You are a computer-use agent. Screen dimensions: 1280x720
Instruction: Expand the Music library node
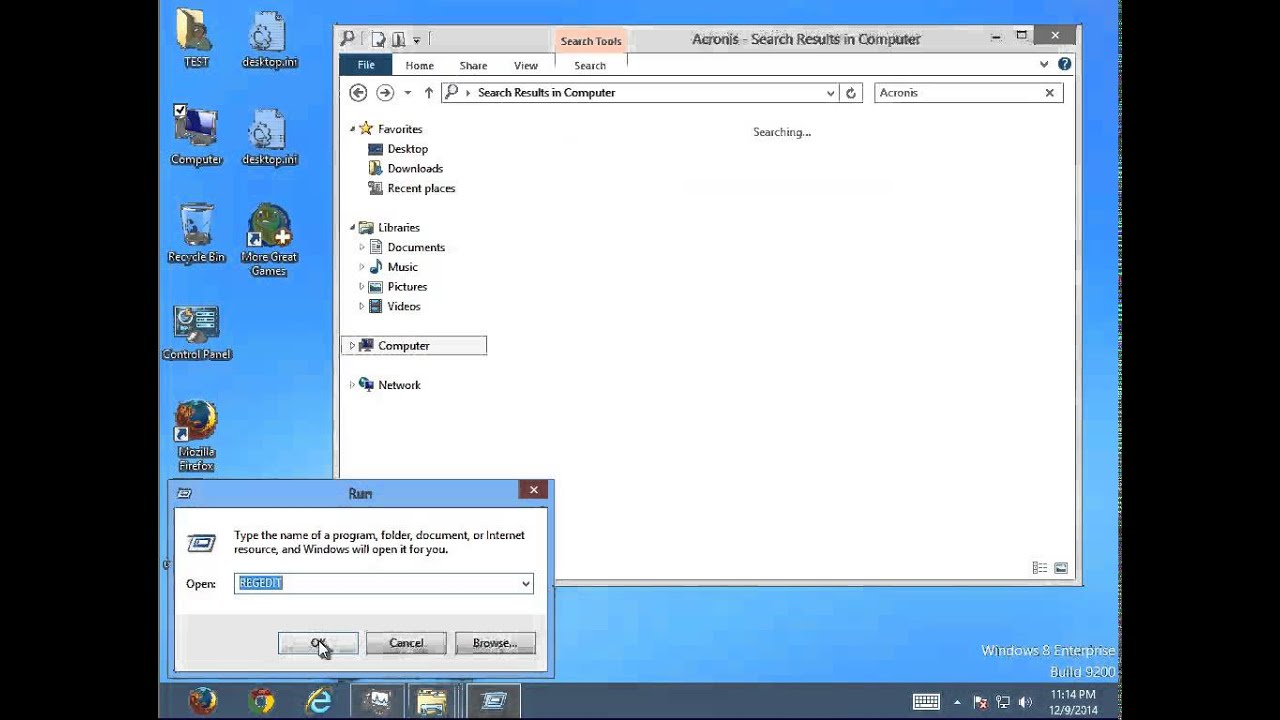click(362, 267)
